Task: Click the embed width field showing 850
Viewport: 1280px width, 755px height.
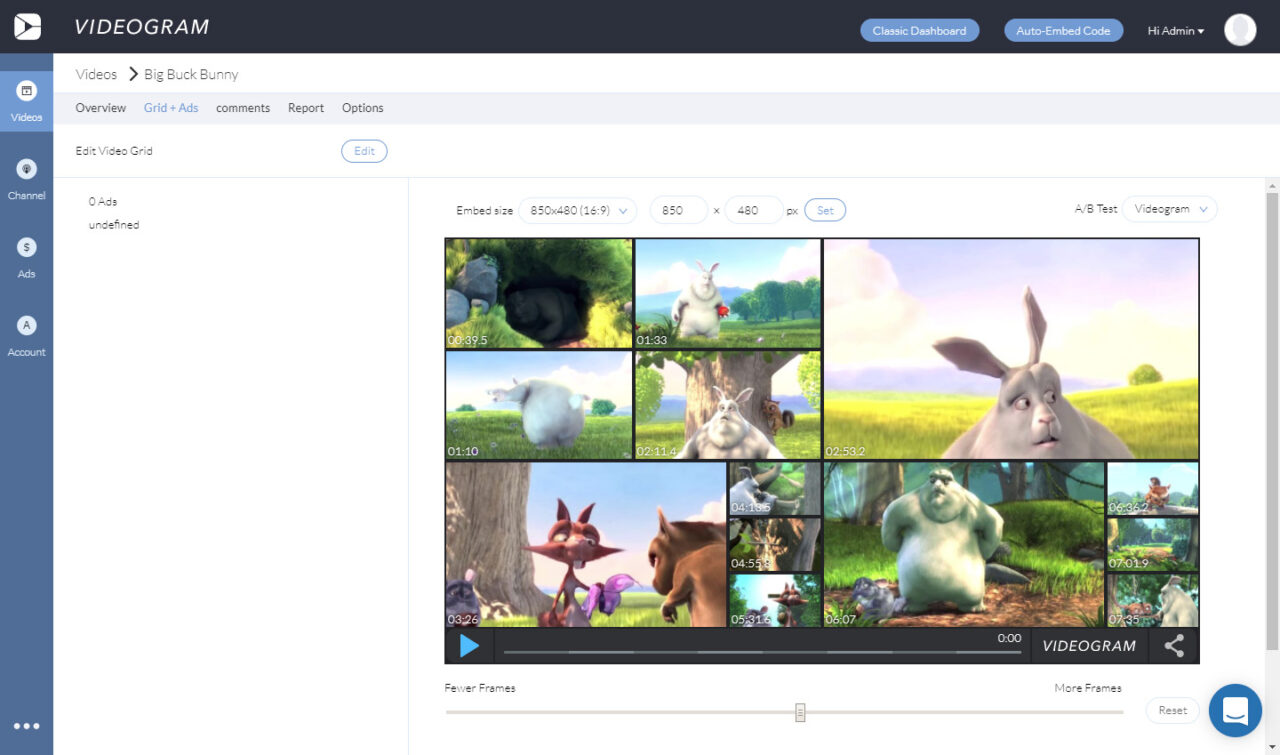Action: point(678,210)
